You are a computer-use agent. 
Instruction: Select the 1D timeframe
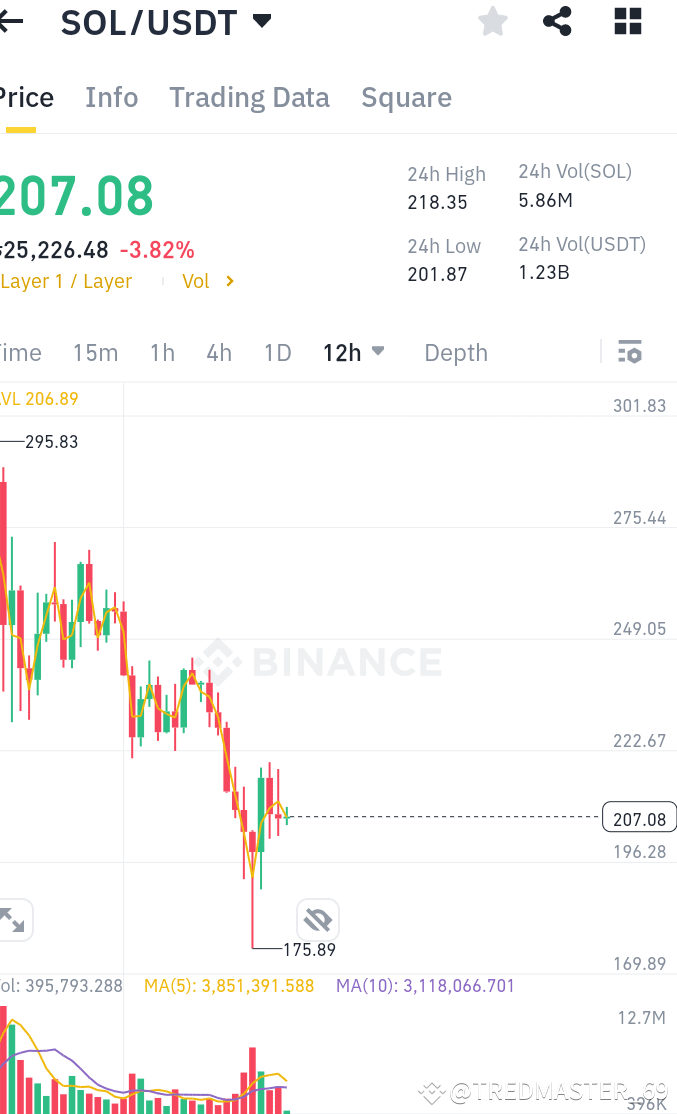(x=277, y=352)
